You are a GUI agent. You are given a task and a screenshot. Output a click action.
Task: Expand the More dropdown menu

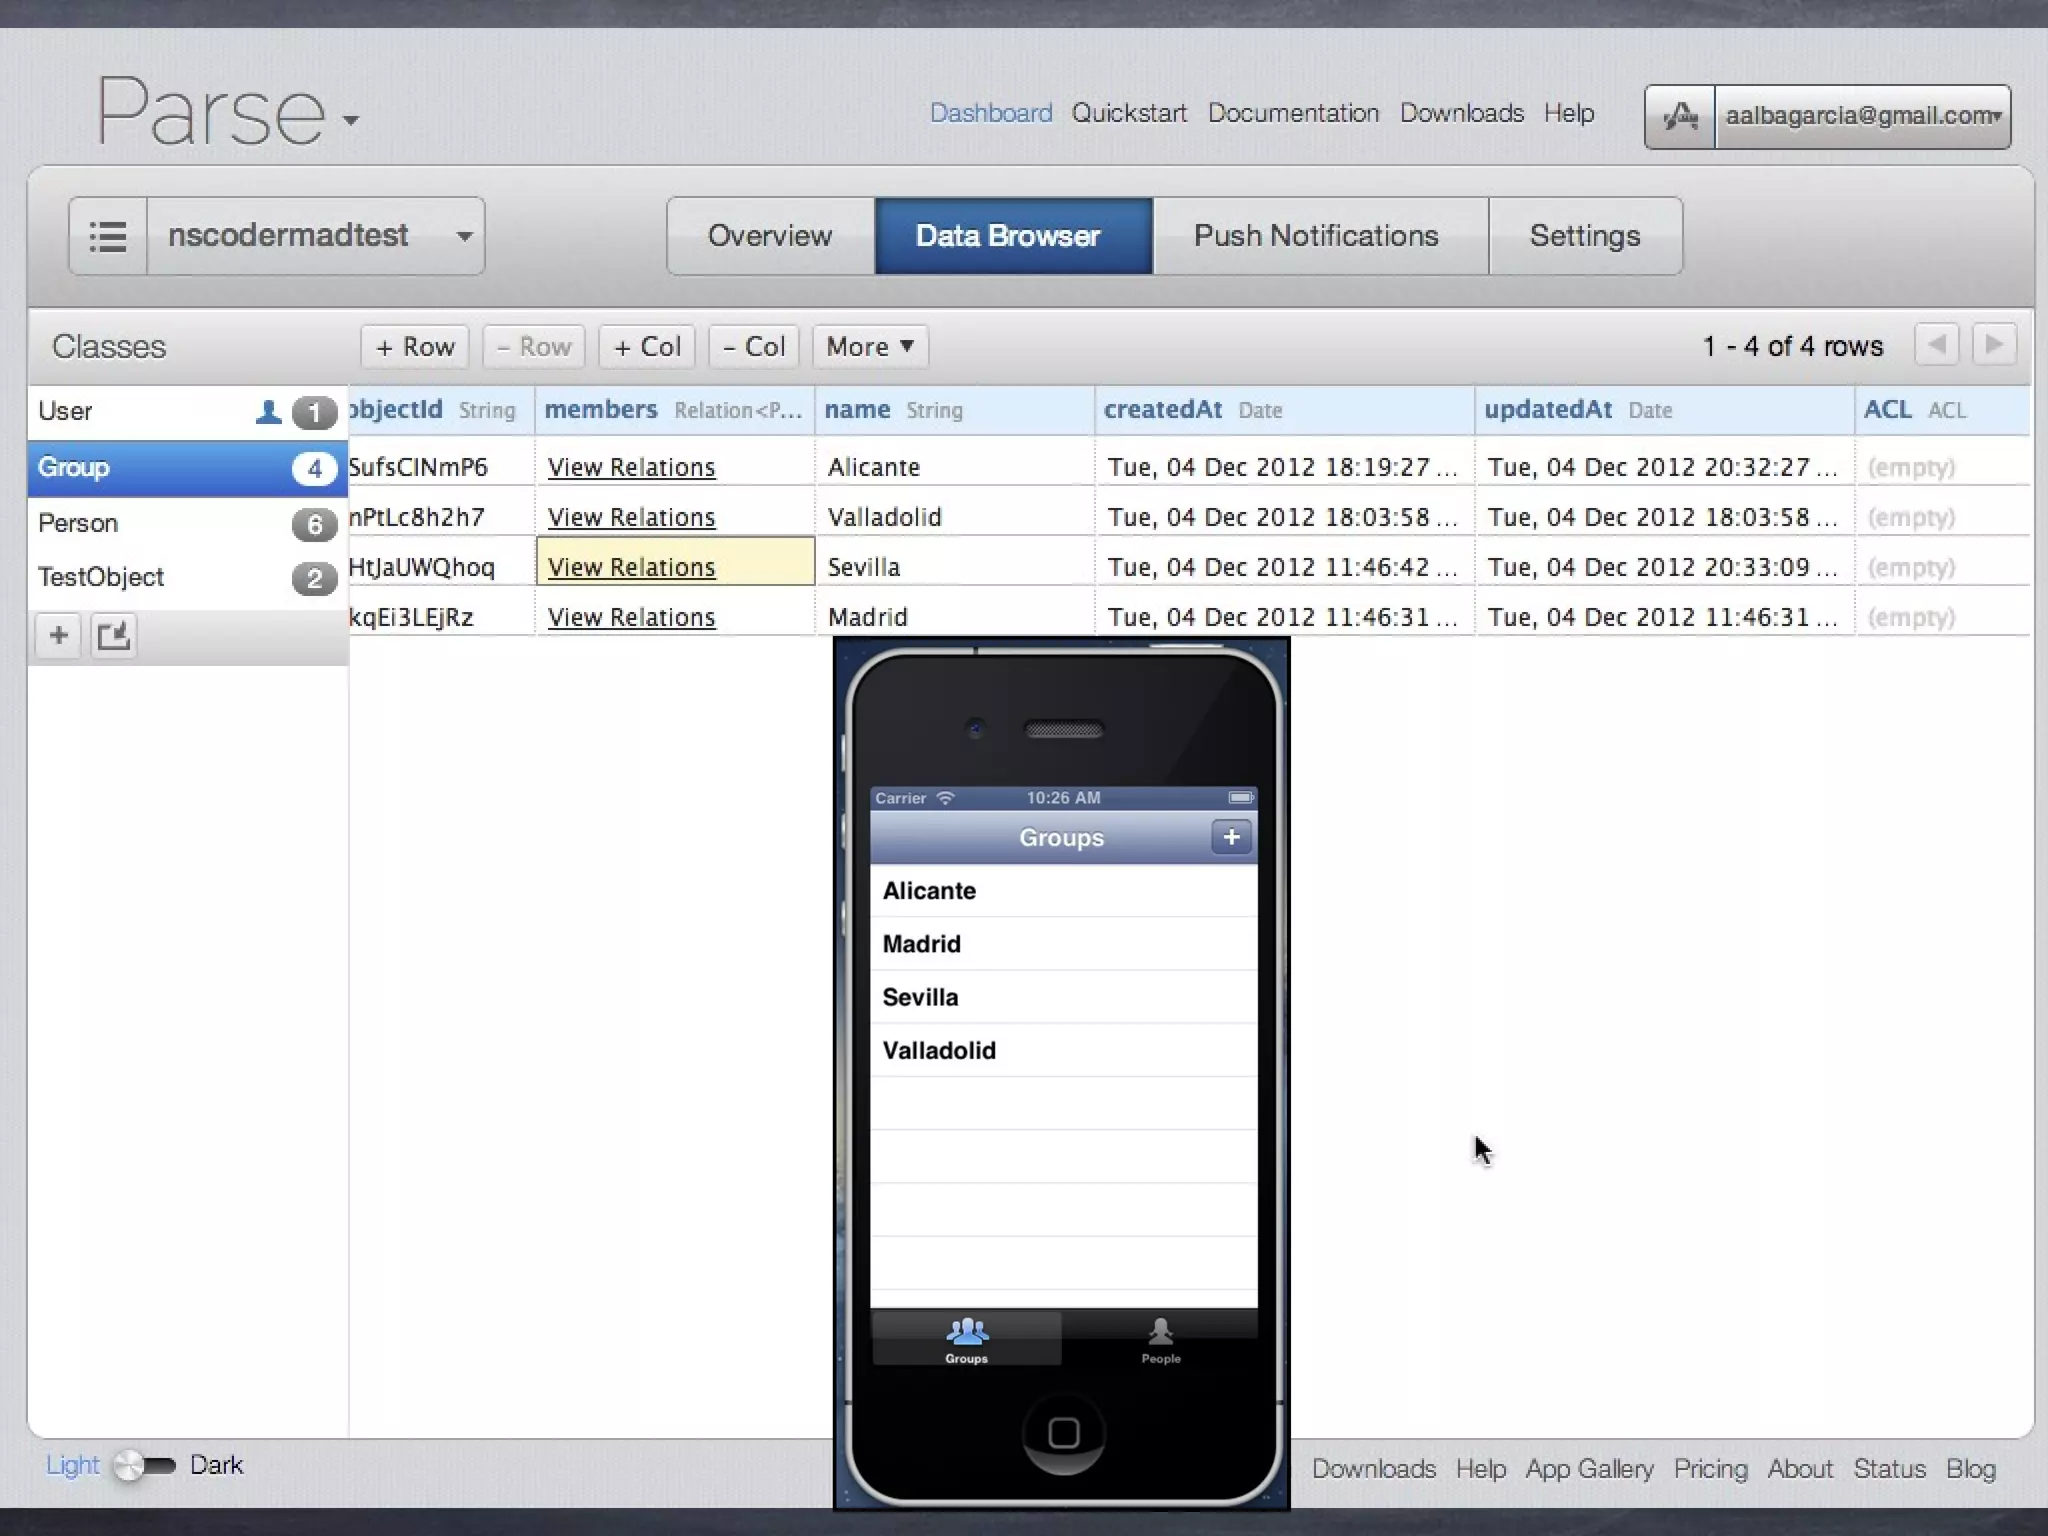pyautogui.click(x=870, y=347)
